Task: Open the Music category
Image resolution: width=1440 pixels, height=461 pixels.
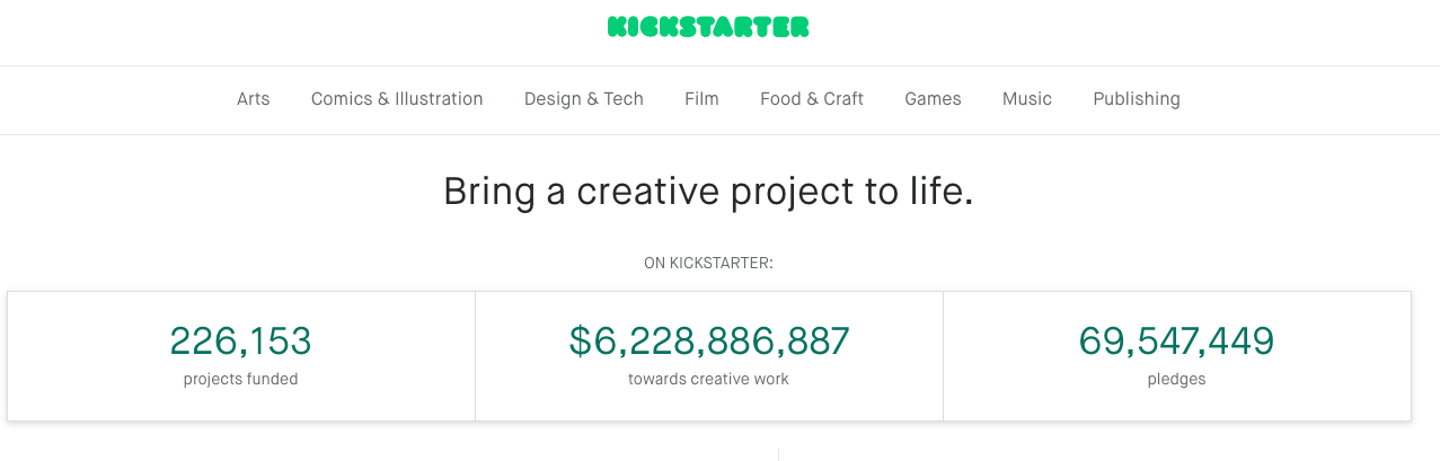Action: point(1026,99)
